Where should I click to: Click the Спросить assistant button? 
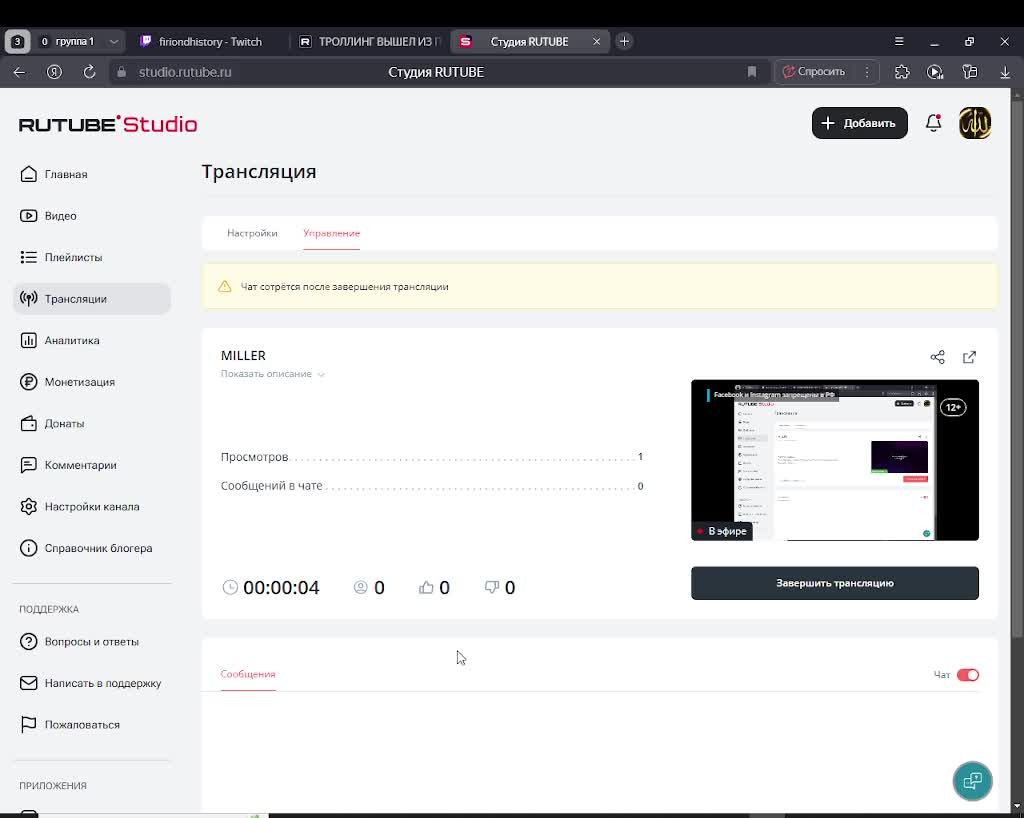(x=814, y=72)
